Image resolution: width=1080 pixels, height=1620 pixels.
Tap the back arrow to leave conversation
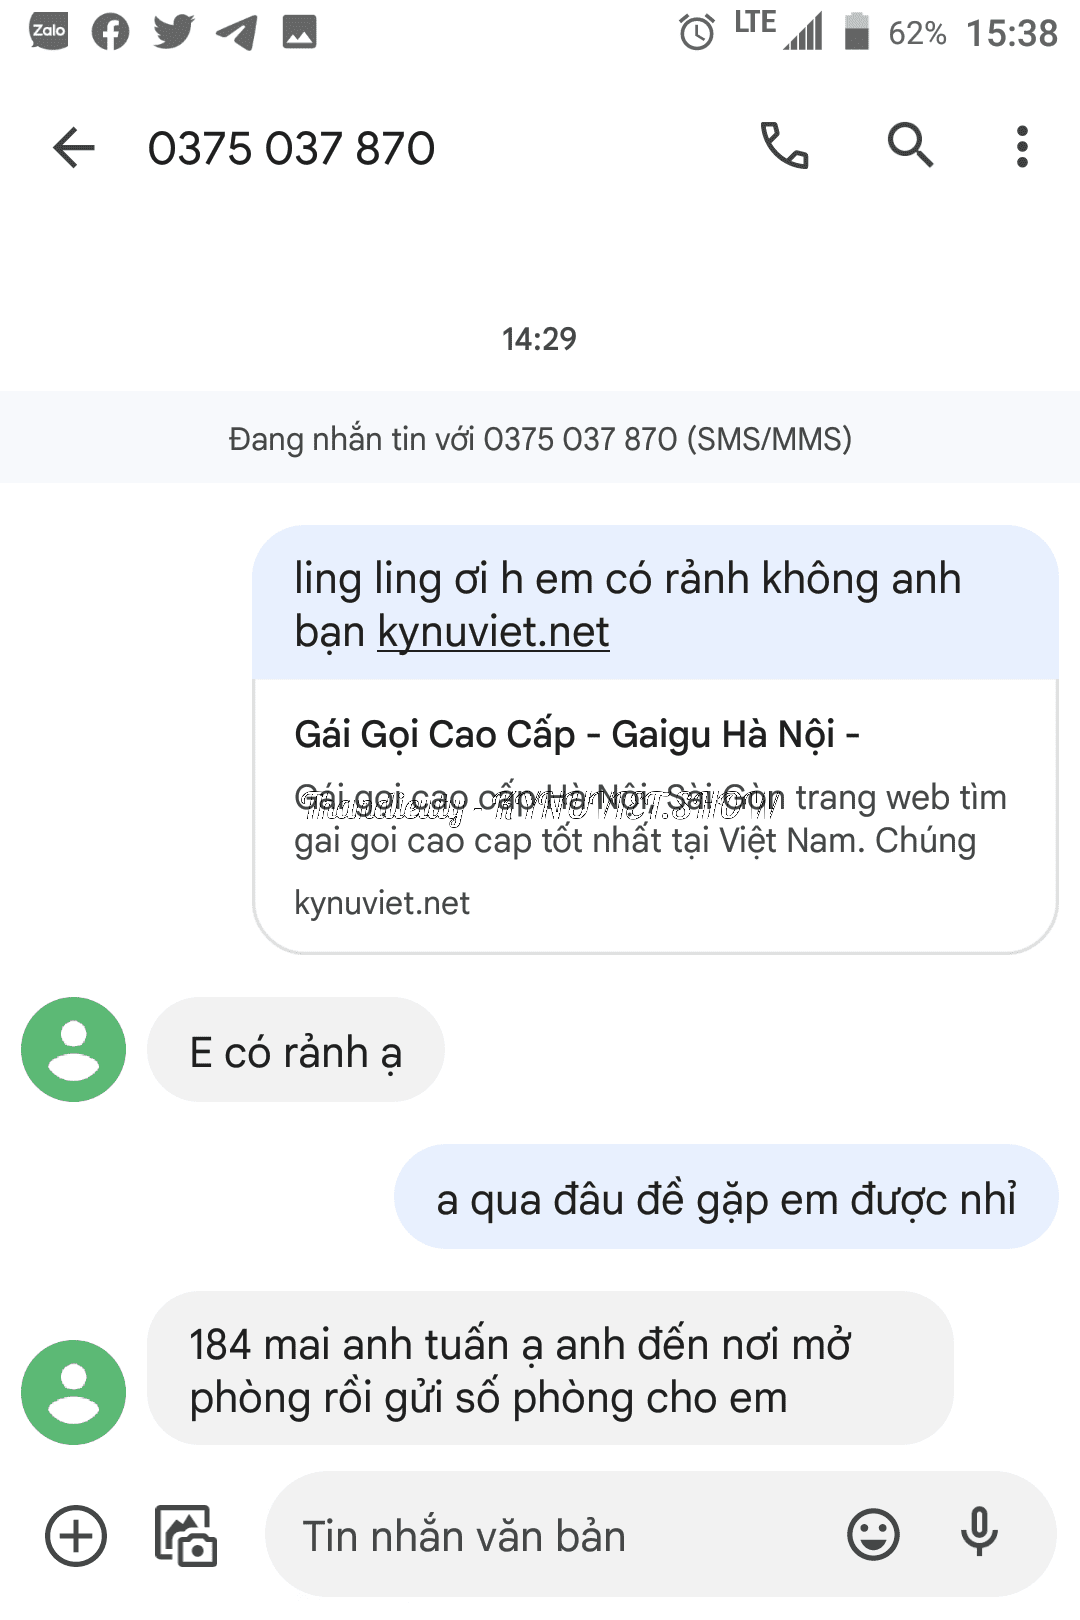point(74,148)
